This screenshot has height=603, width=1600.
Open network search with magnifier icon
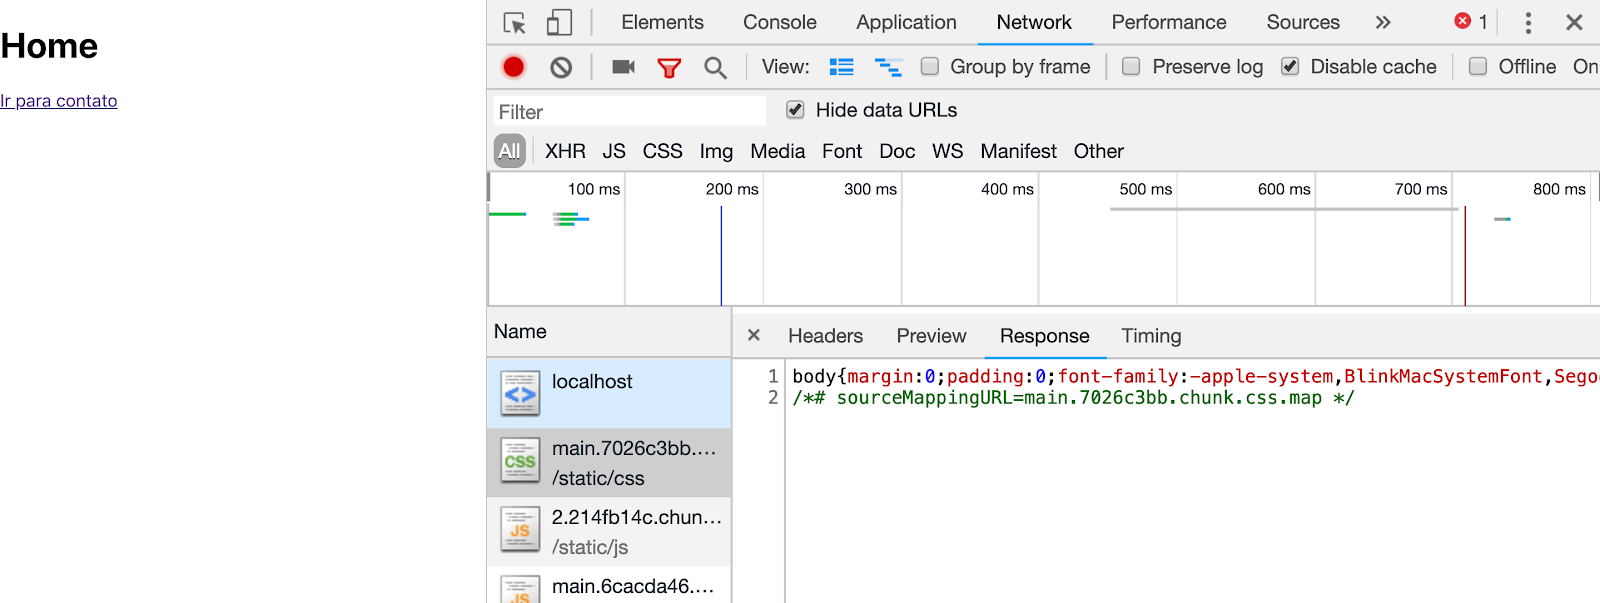(x=715, y=67)
